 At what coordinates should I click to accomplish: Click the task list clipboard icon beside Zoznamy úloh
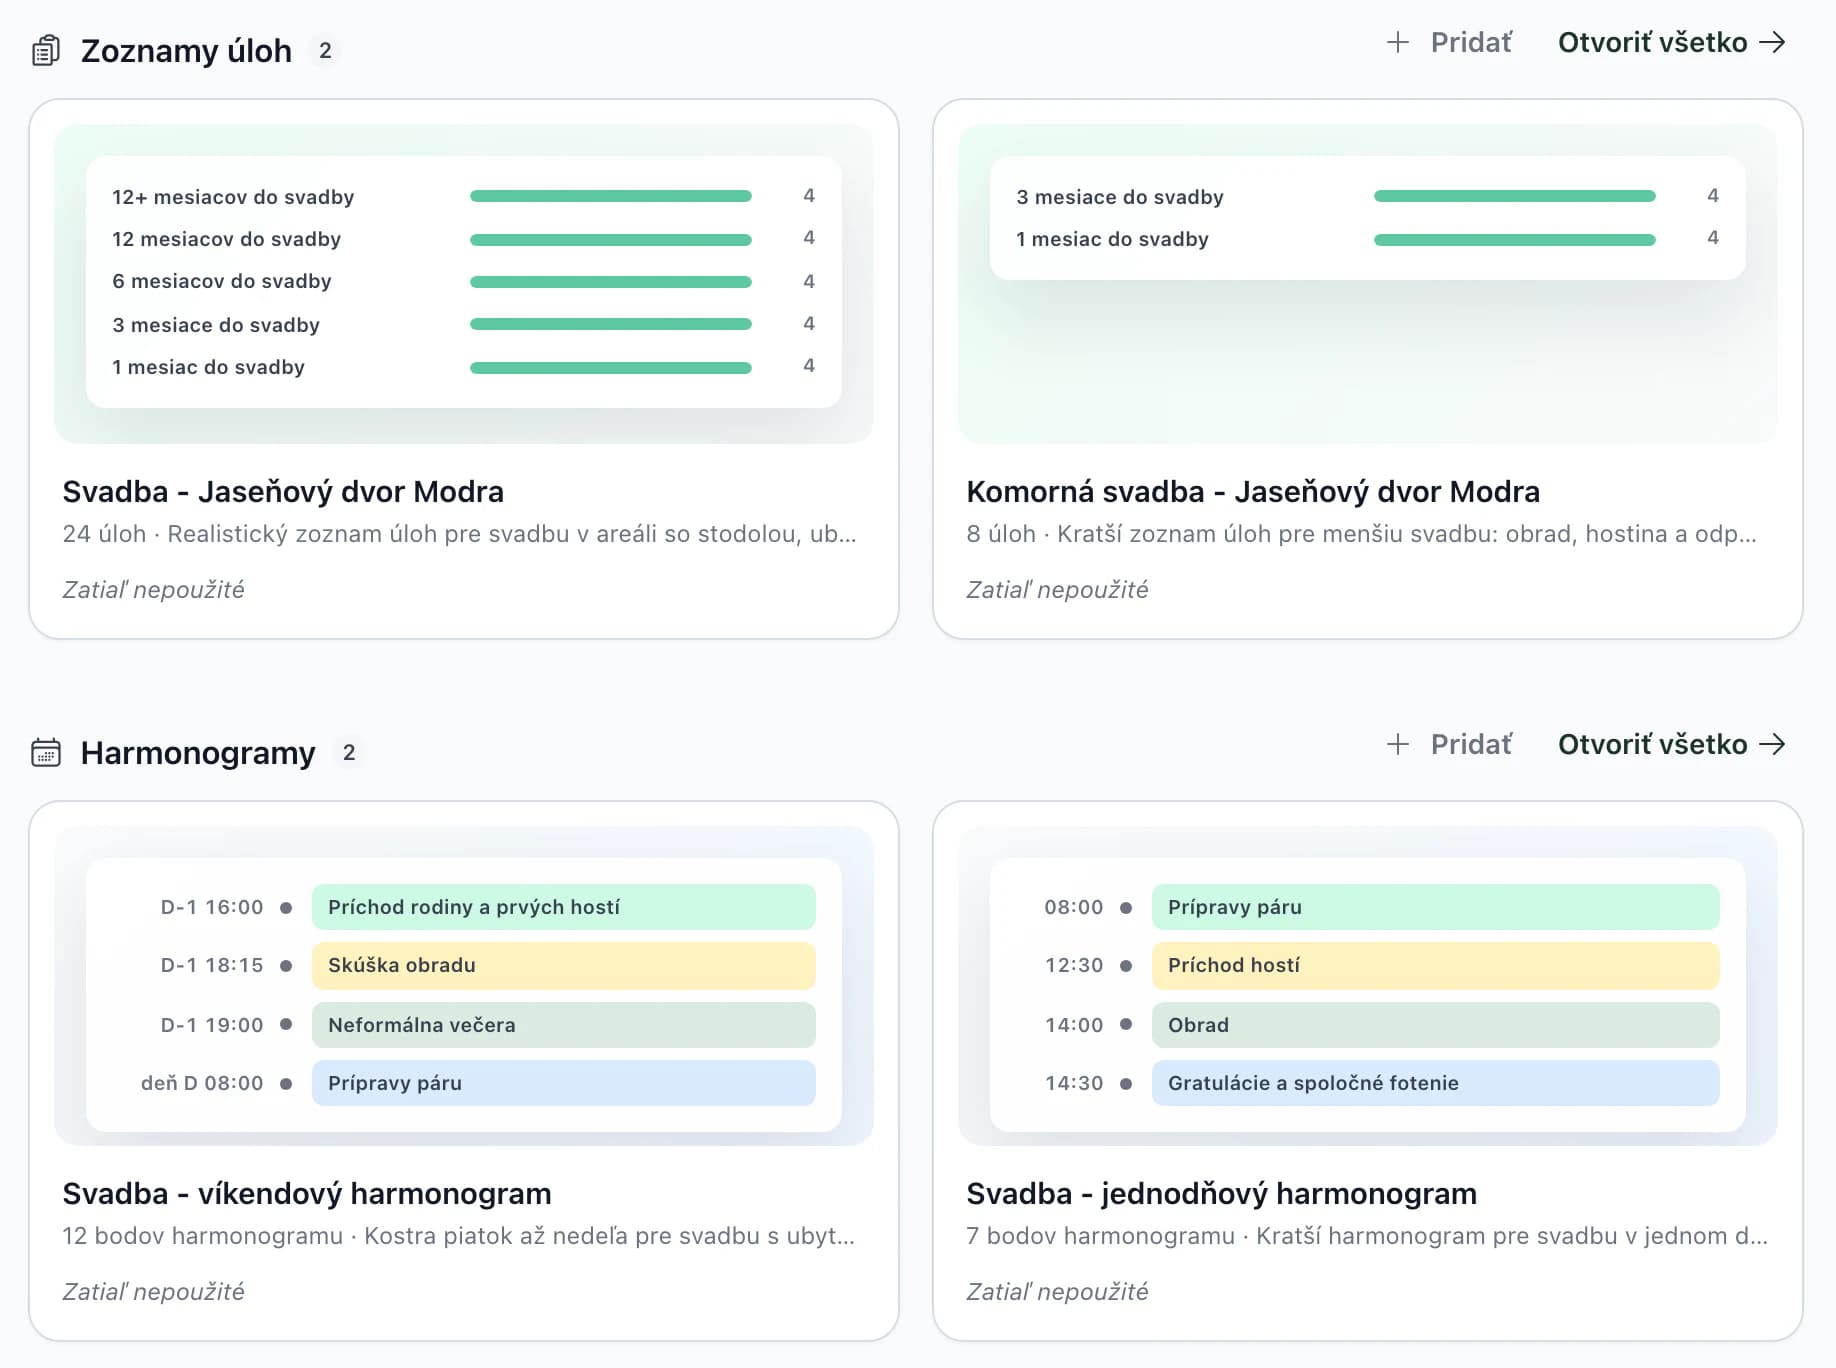pyautogui.click(x=46, y=50)
